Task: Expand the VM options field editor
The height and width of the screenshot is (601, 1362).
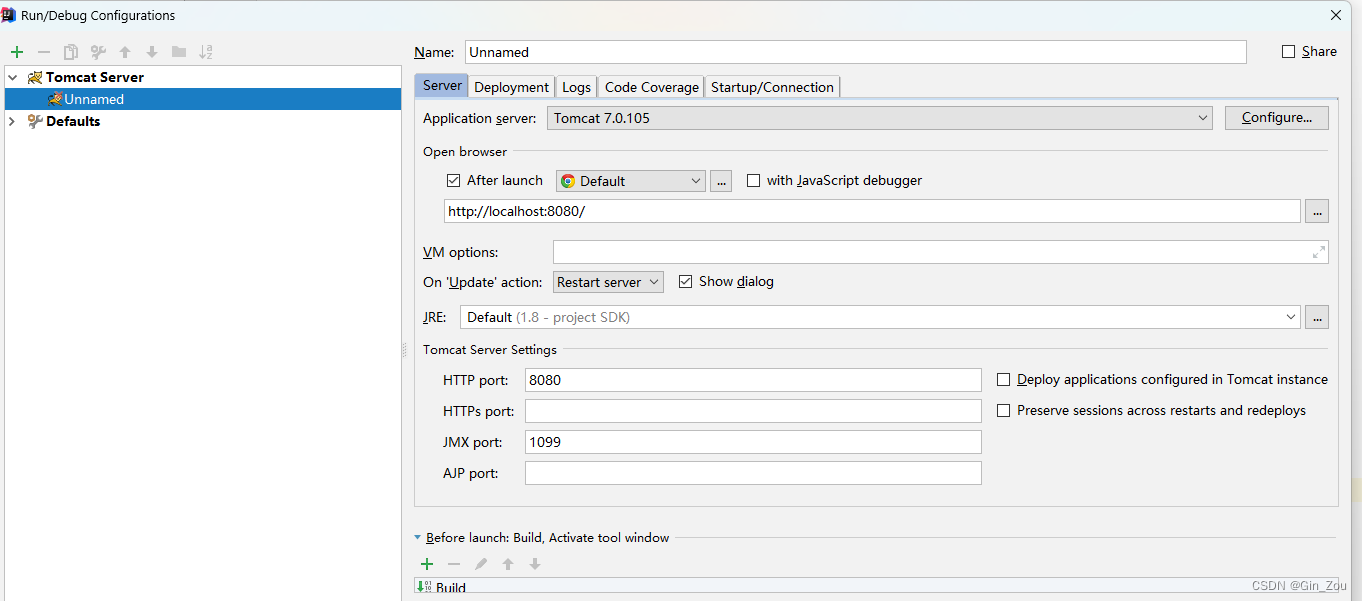Action: pos(1319,252)
